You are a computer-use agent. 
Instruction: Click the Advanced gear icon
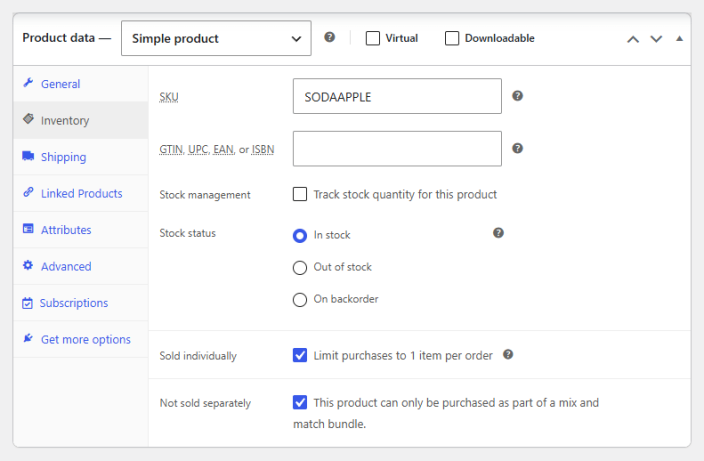tap(28, 265)
